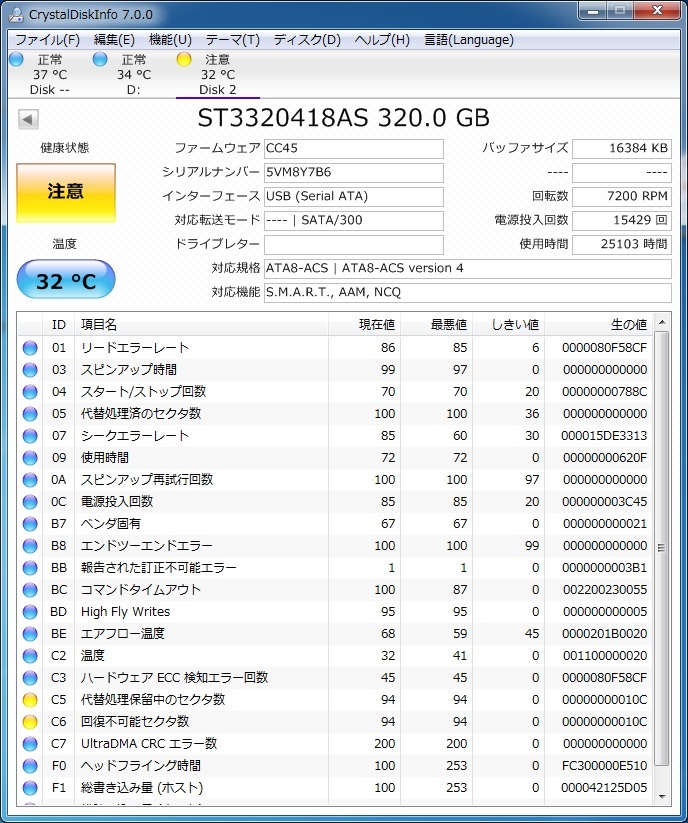Open the ヘルプ(H) menu
The image size is (688, 823).
(x=382, y=40)
